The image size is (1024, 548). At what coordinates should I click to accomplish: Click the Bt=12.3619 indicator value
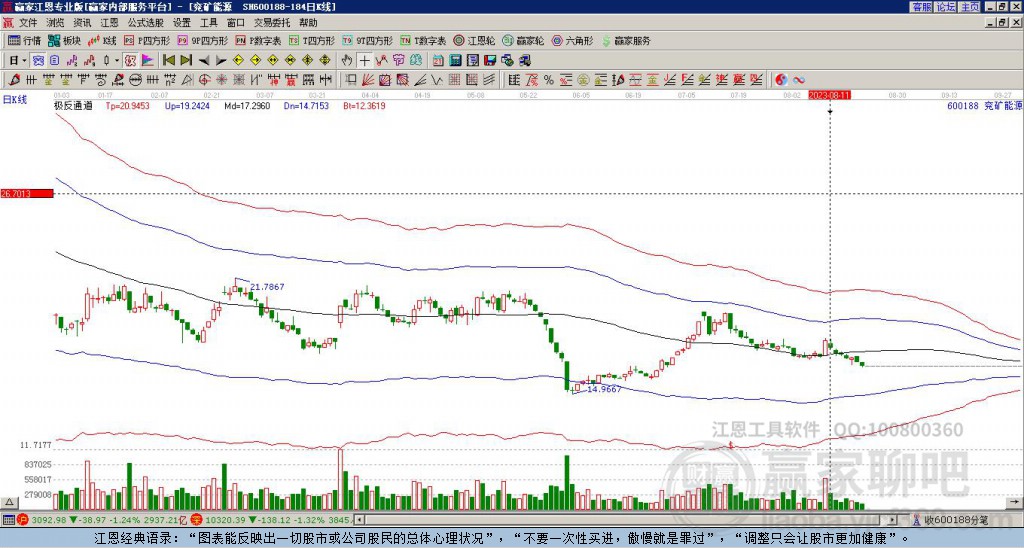tap(364, 105)
